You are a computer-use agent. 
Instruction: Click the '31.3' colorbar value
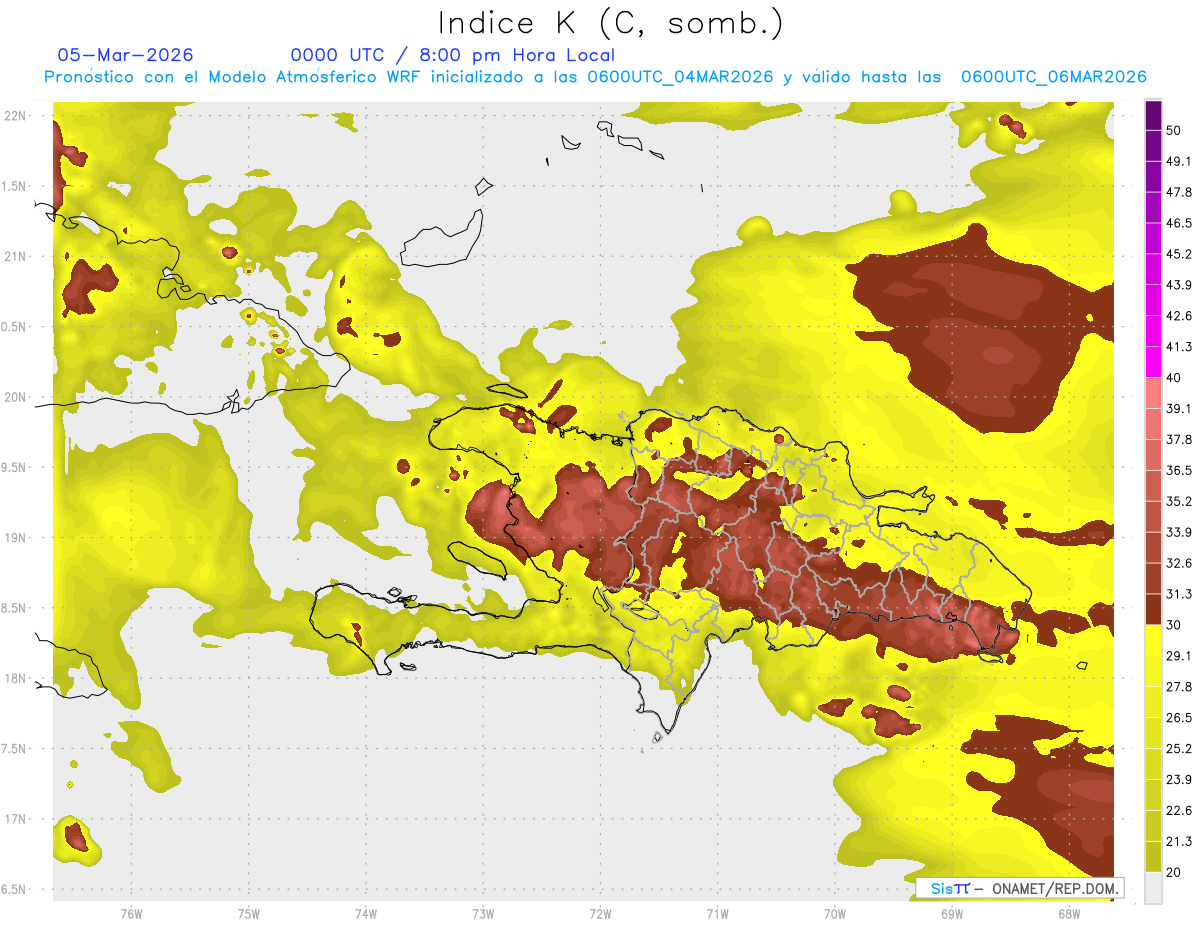tap(1179, 594)
